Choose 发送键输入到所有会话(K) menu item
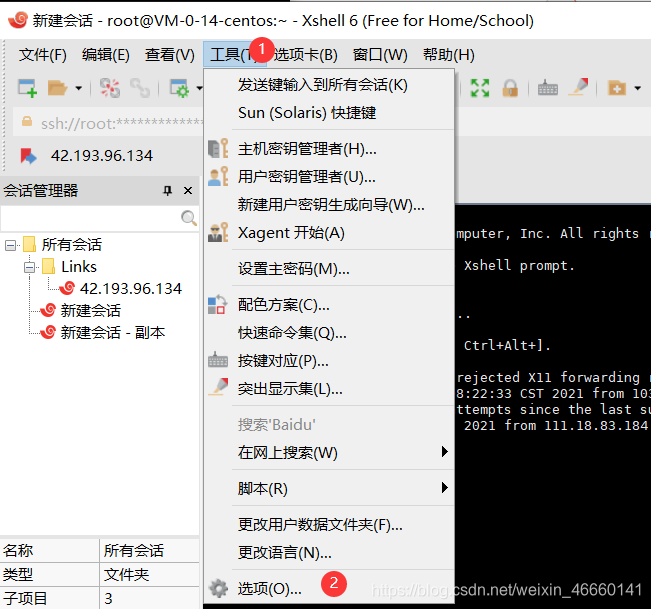Image resolution: width=651 pixels, height=609 pixels. point(329,85)
